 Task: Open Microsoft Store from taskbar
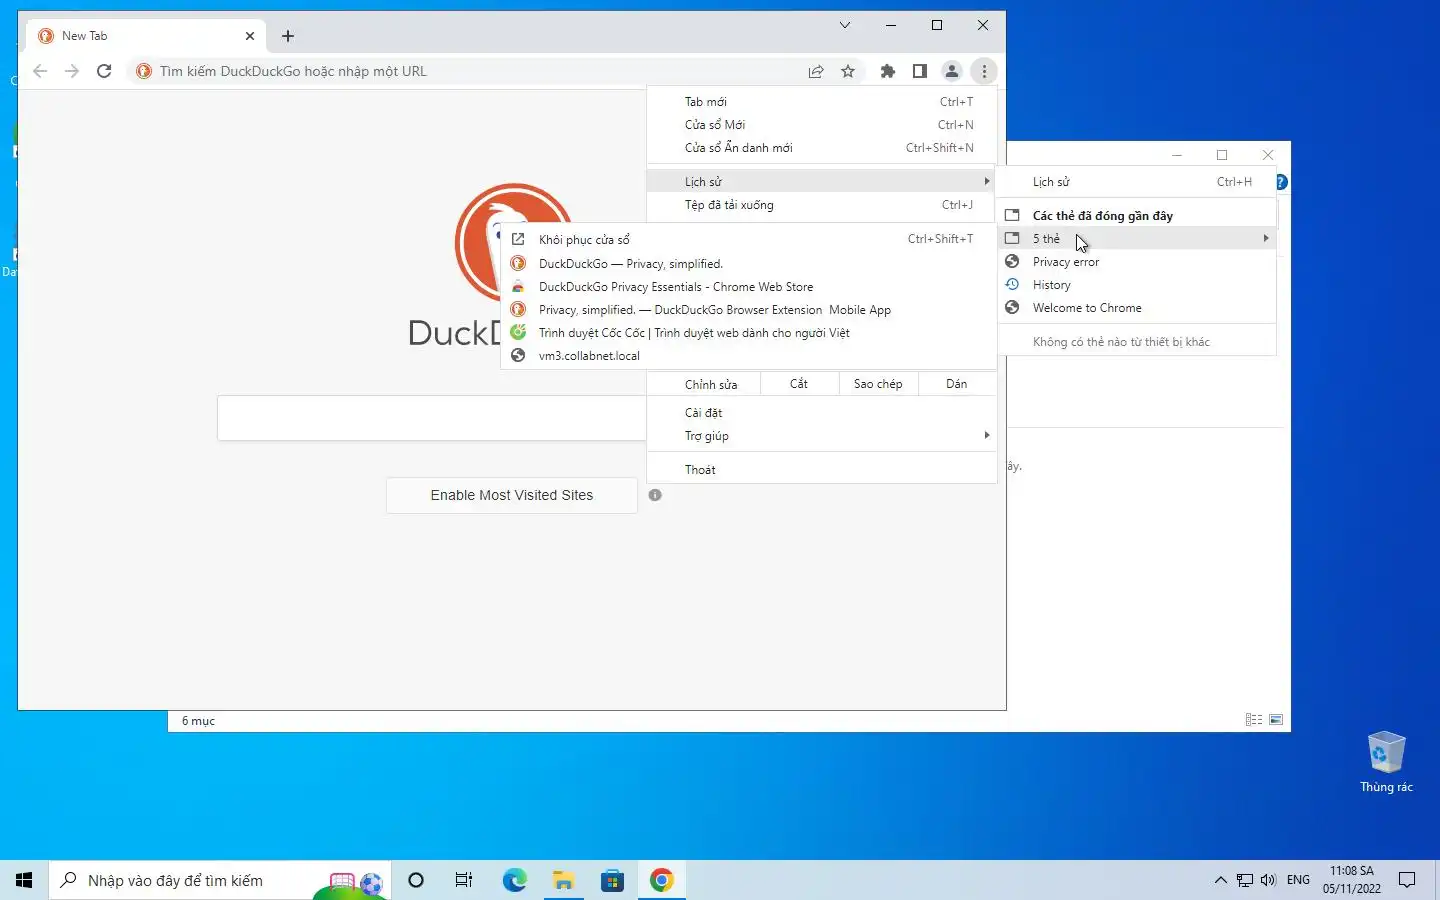point(612,880)
